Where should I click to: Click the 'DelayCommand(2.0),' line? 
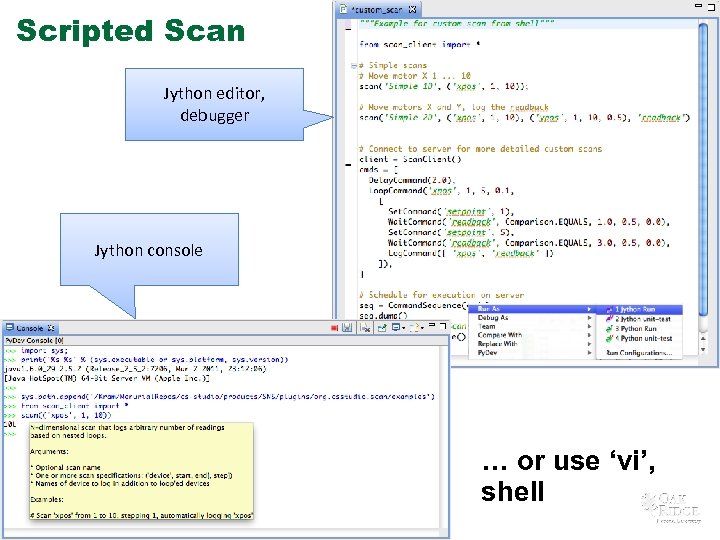412,180
